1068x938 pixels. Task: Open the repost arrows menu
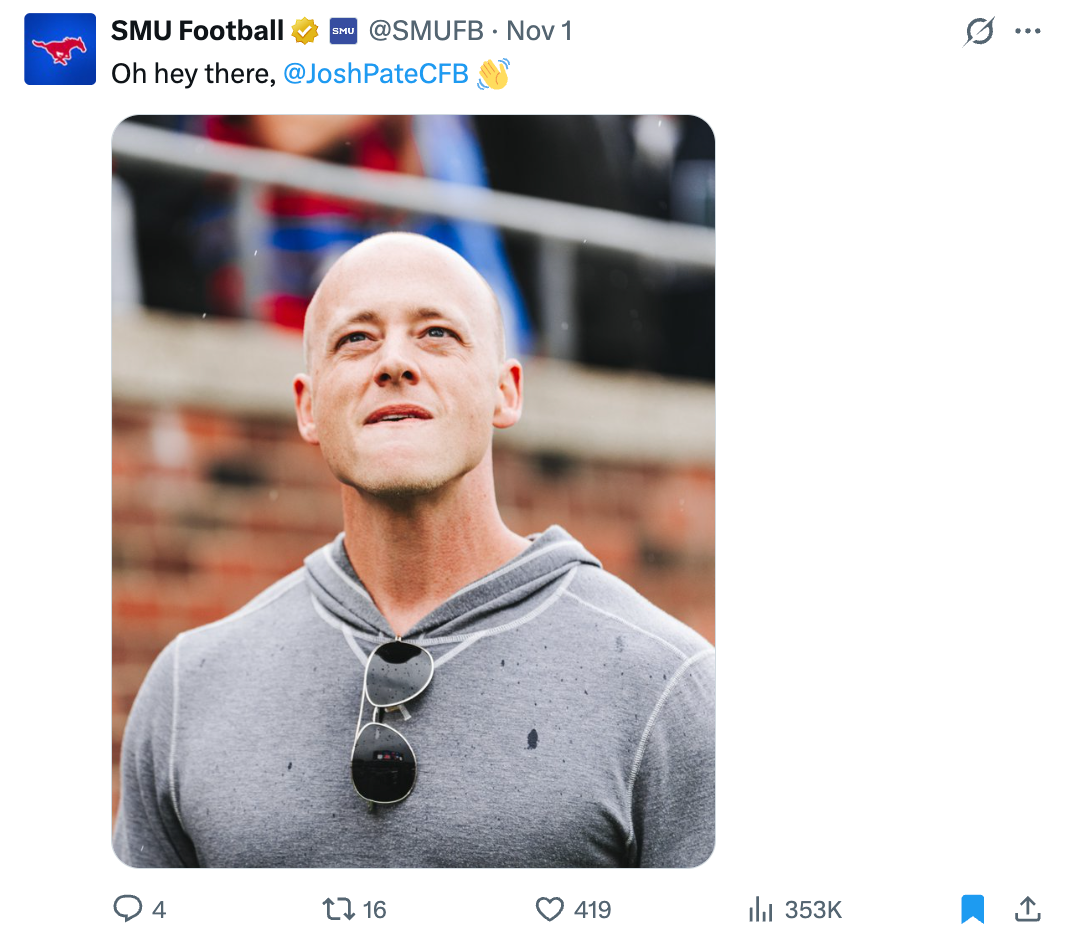(x=337, y=908)
